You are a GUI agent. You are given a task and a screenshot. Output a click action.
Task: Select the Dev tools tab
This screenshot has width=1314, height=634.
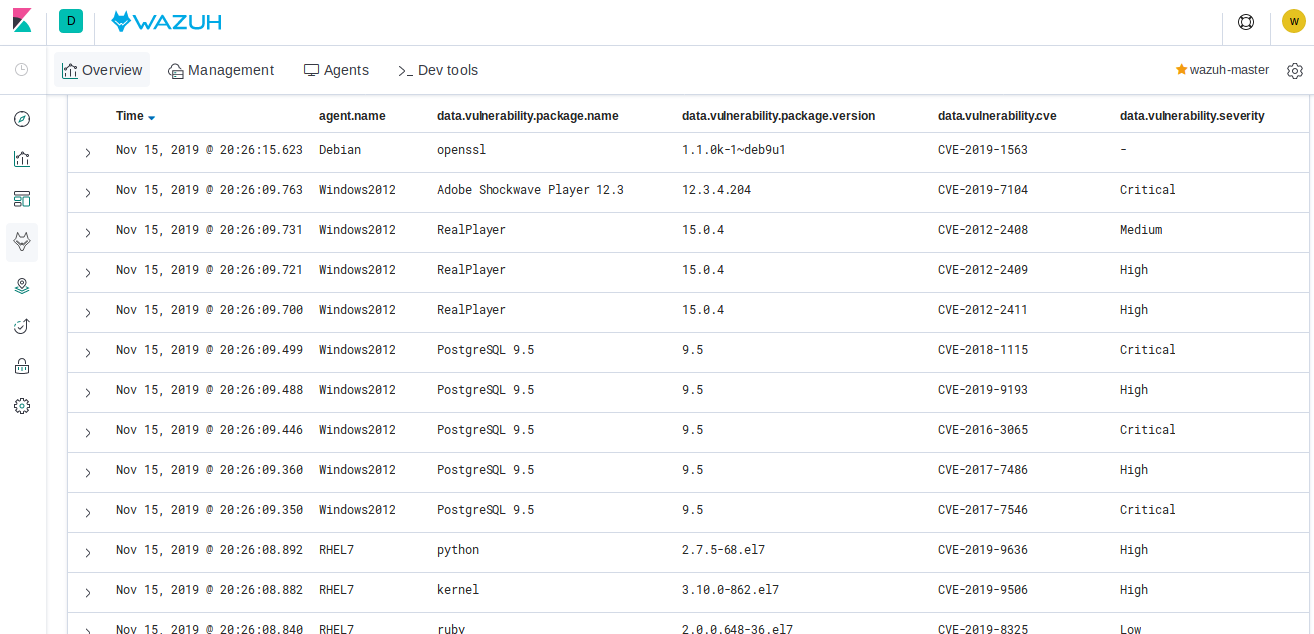(x=438, y=70)
